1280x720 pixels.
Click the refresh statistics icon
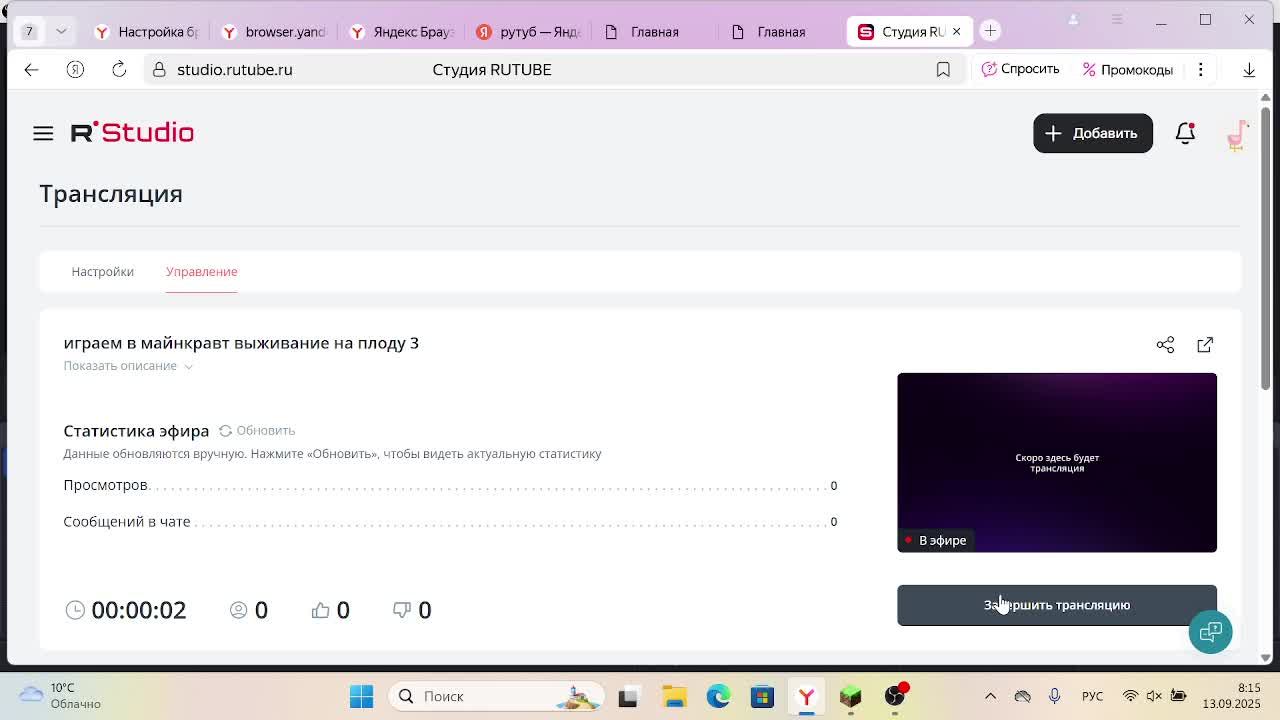coord(225,430)
